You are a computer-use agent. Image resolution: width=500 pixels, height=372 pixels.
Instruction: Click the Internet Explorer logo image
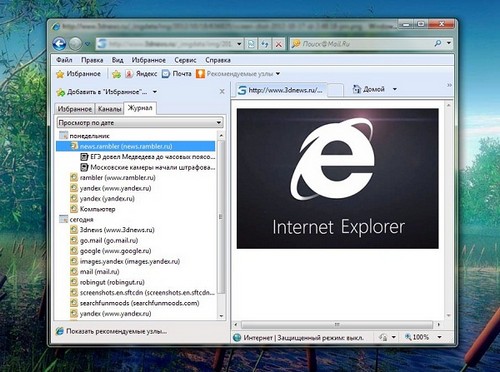tap(337, 178)
